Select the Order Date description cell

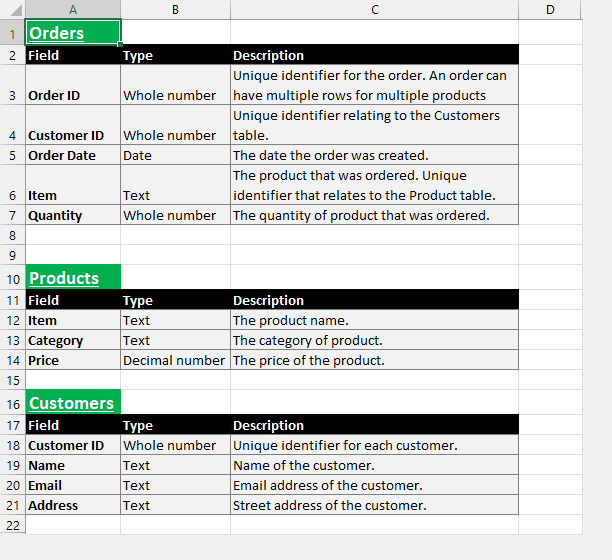point(374,155)
